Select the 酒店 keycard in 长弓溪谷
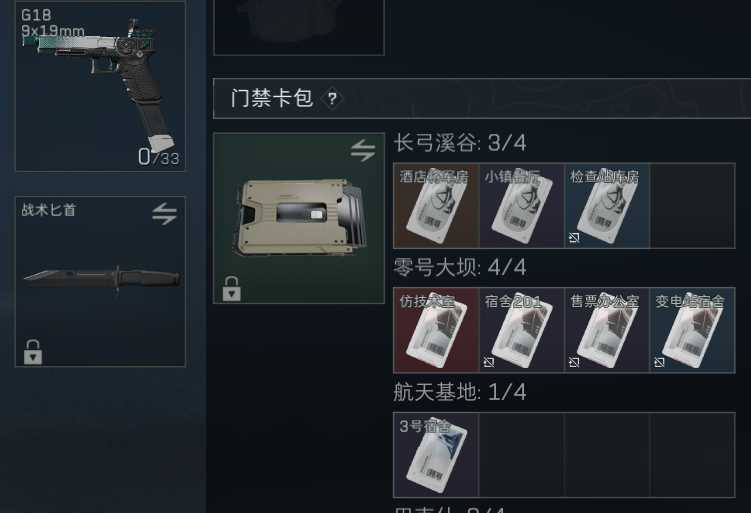751x513 pixels. pos(436,205)
